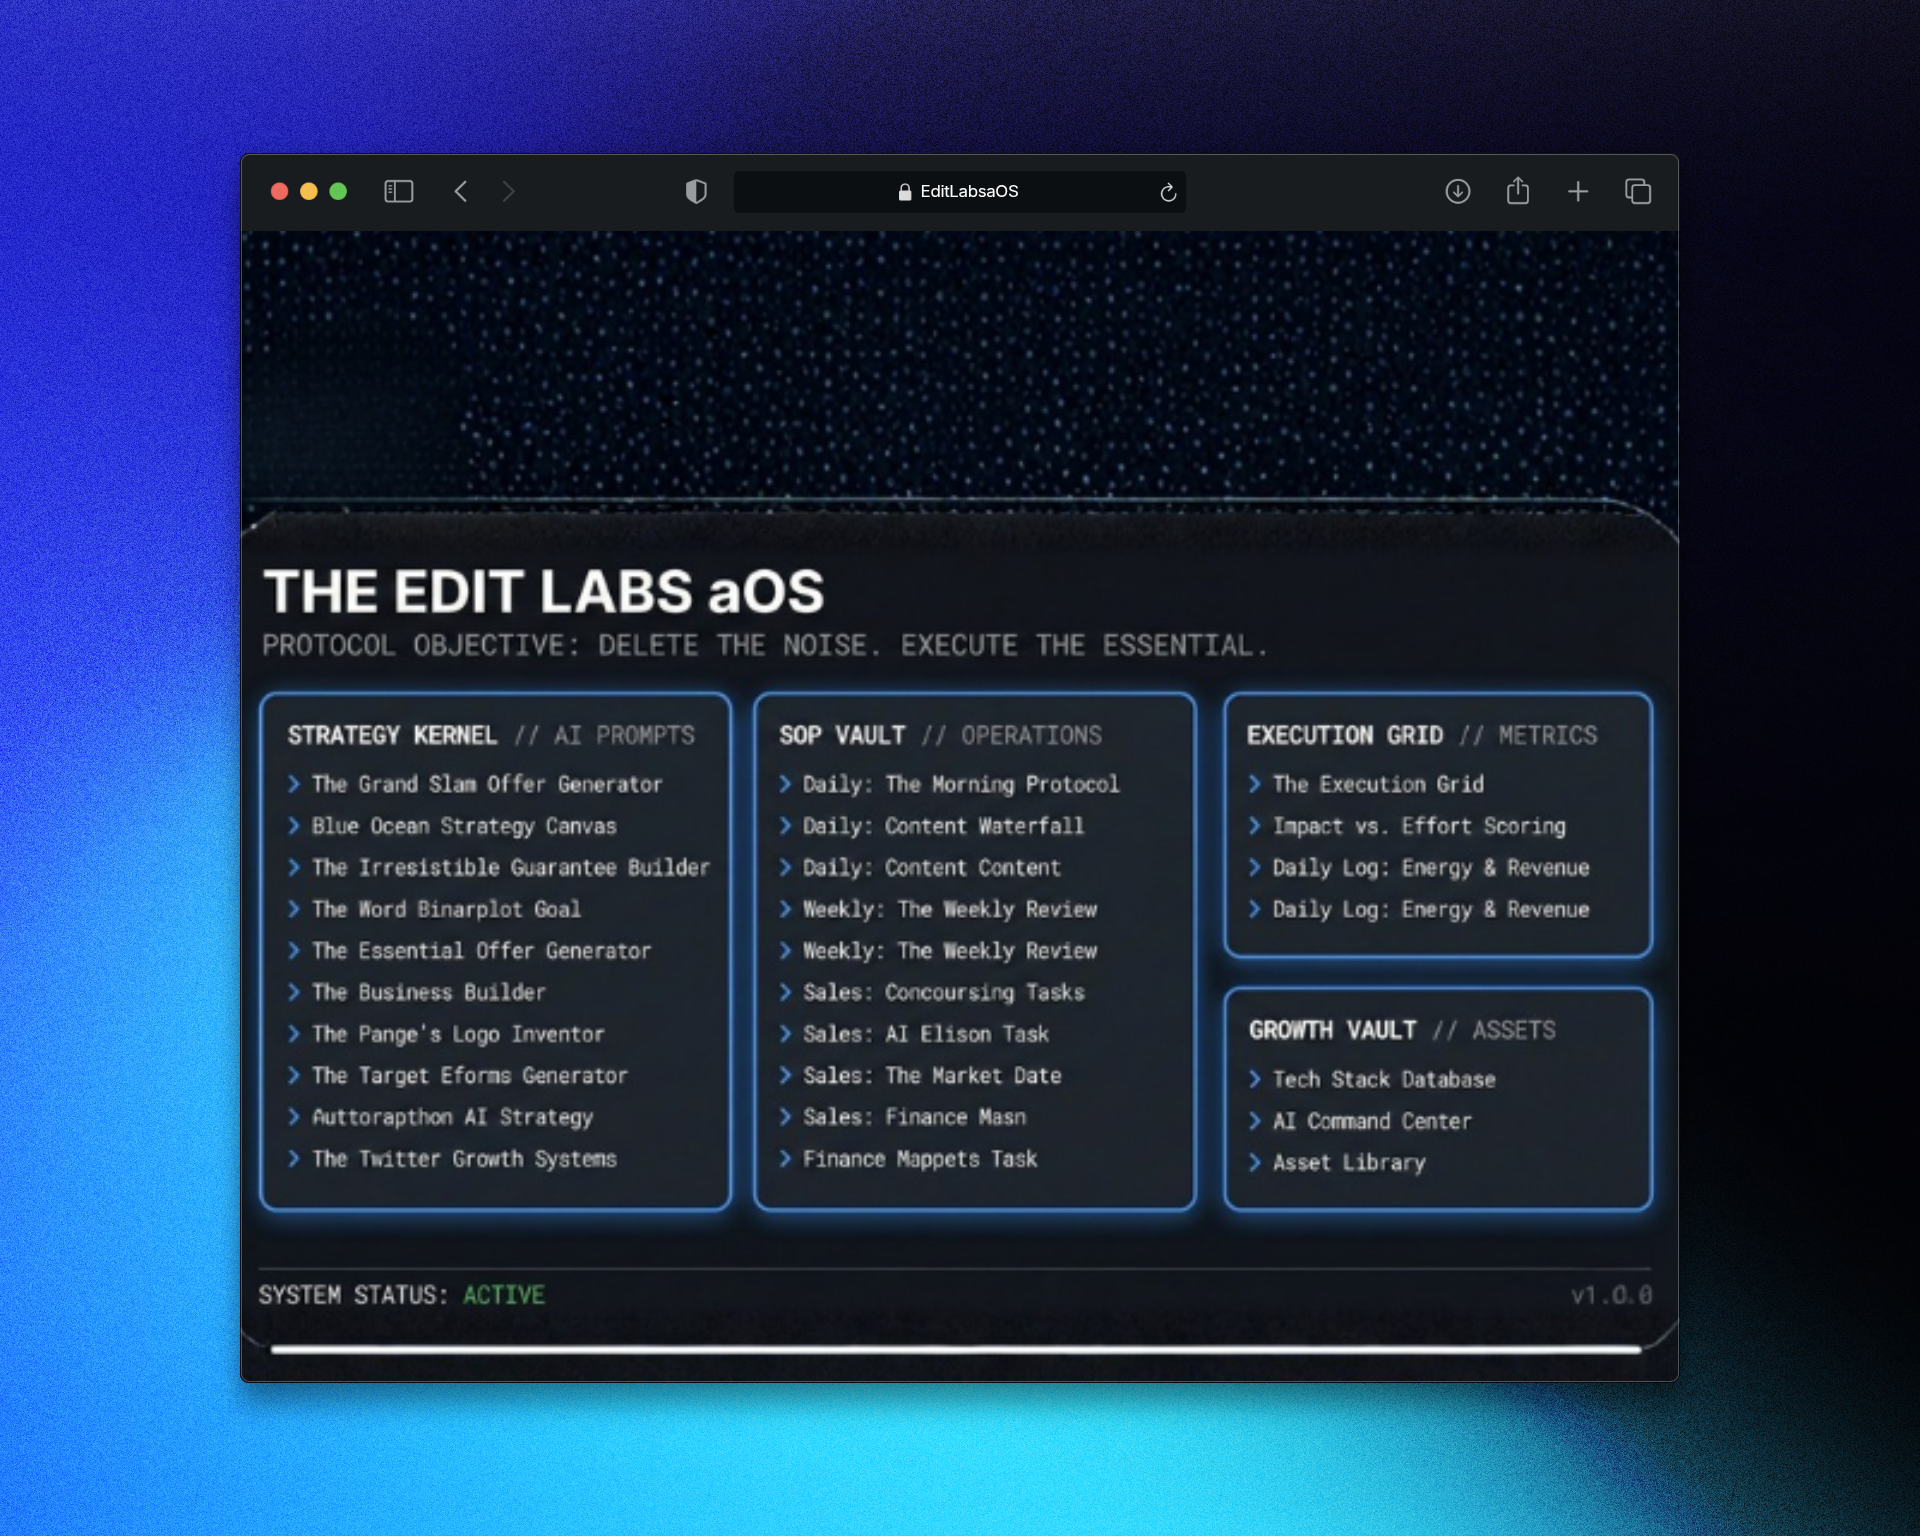Open the Asset Library
The height and width of the screenshot is (1536, 1920).
click(x=1349, y=1162)
